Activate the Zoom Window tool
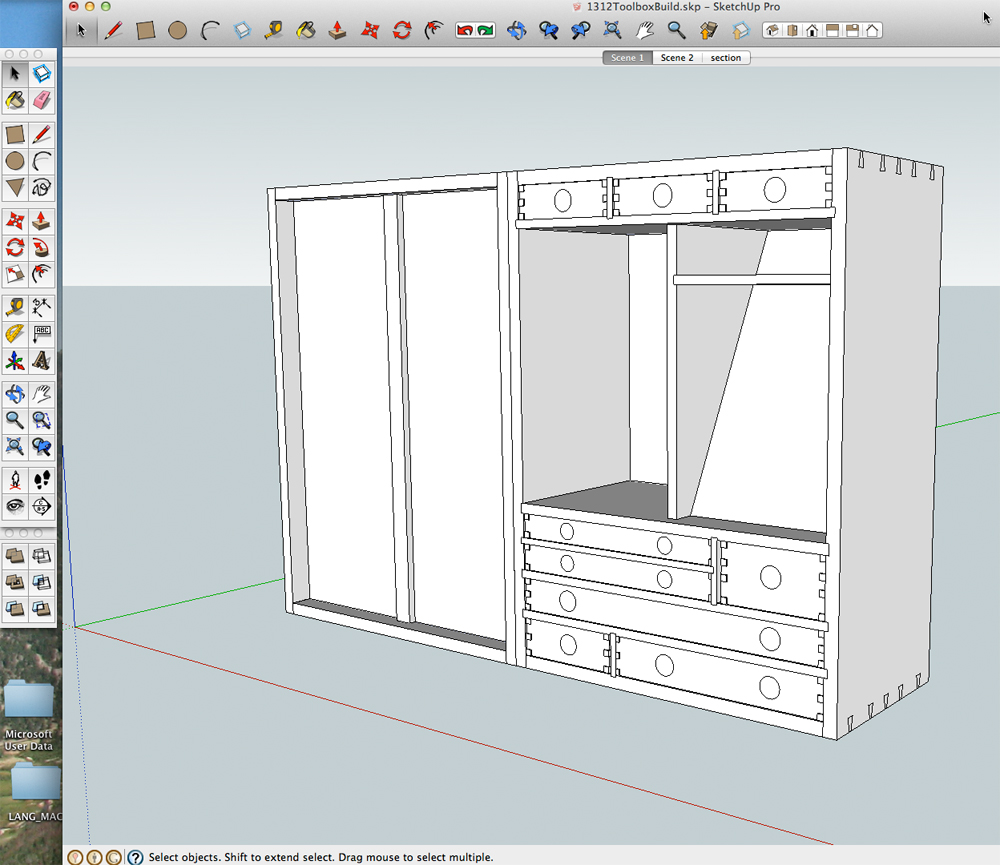The height and width of the screenshot is (865, 1000). [41, 420]
